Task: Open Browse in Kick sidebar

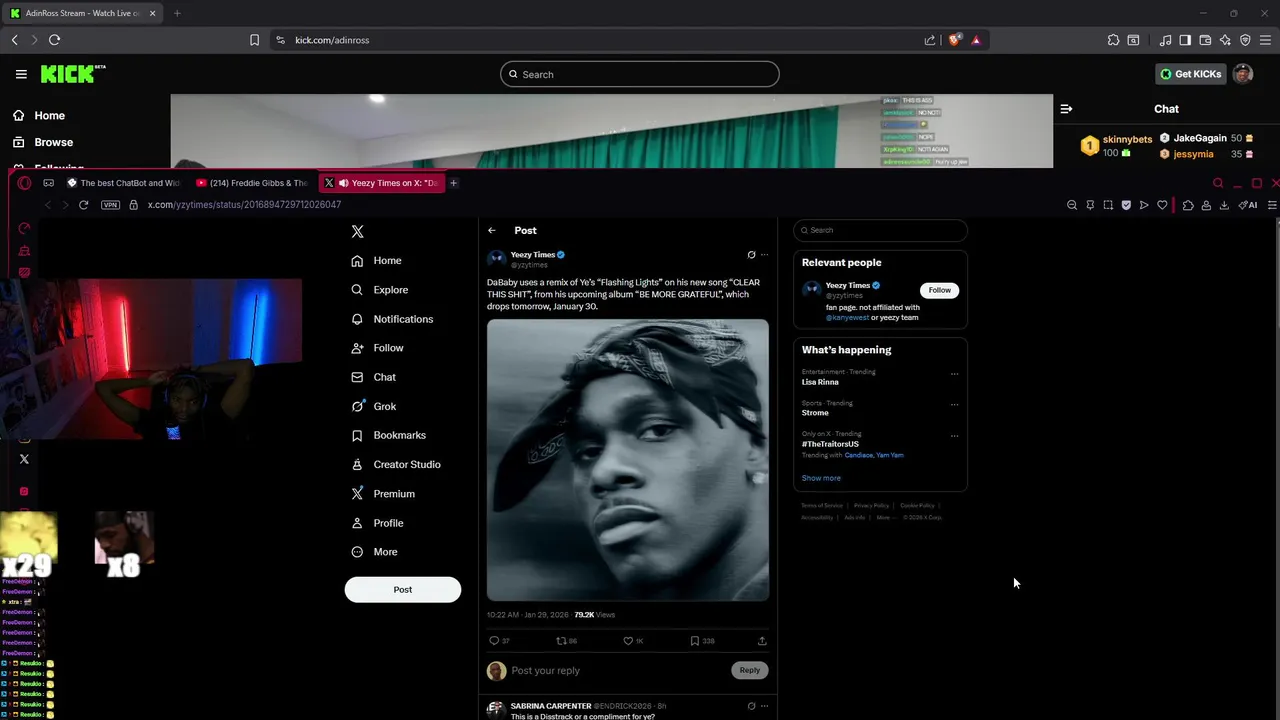Action: pos(44,142)
